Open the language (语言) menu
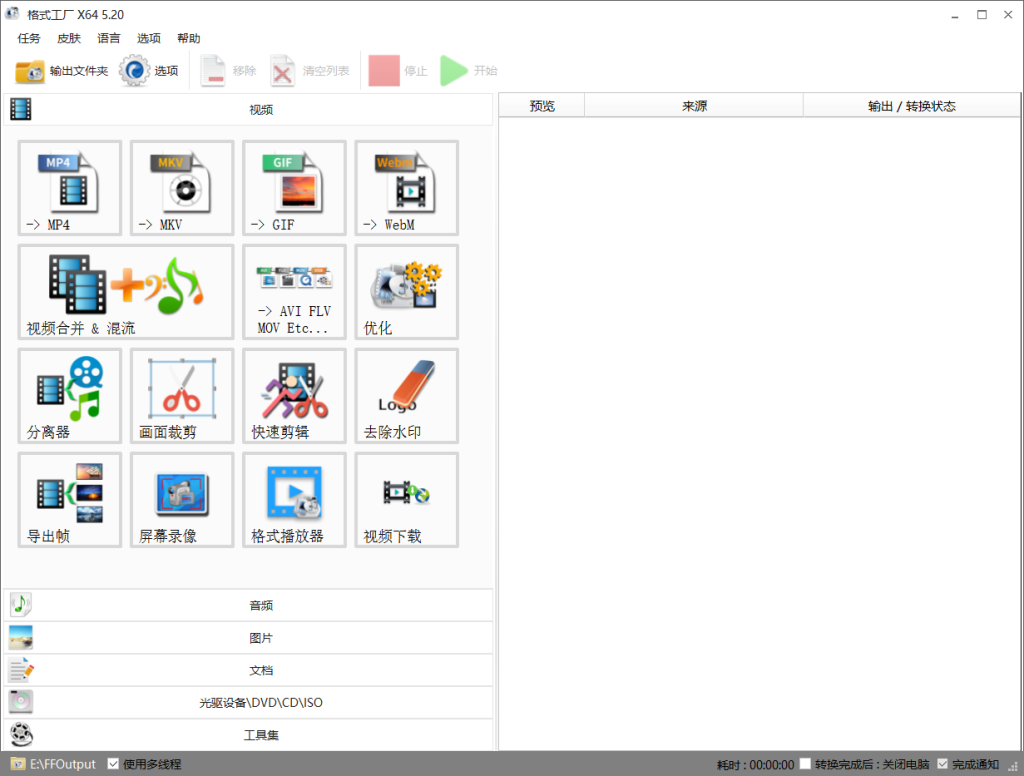Screen dimensions: 1024x776 (109, 38)
